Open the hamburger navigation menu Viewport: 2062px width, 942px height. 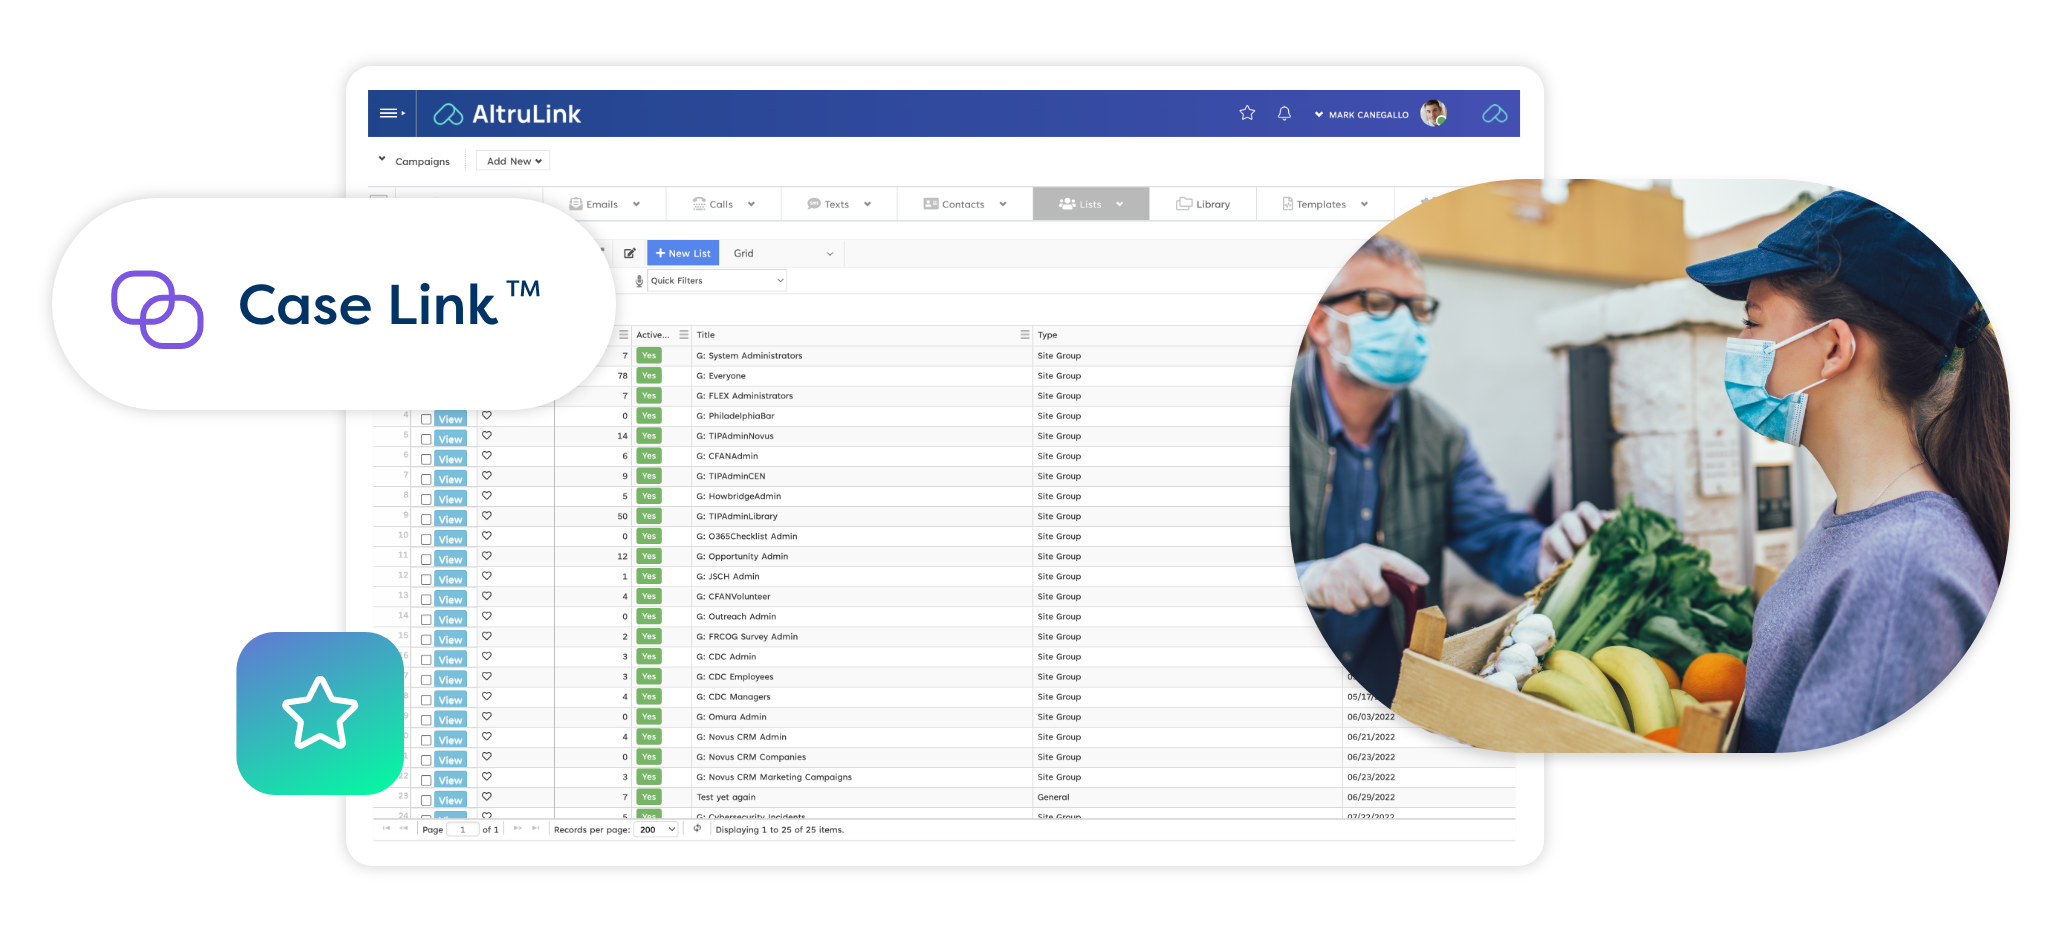point(391,113)
